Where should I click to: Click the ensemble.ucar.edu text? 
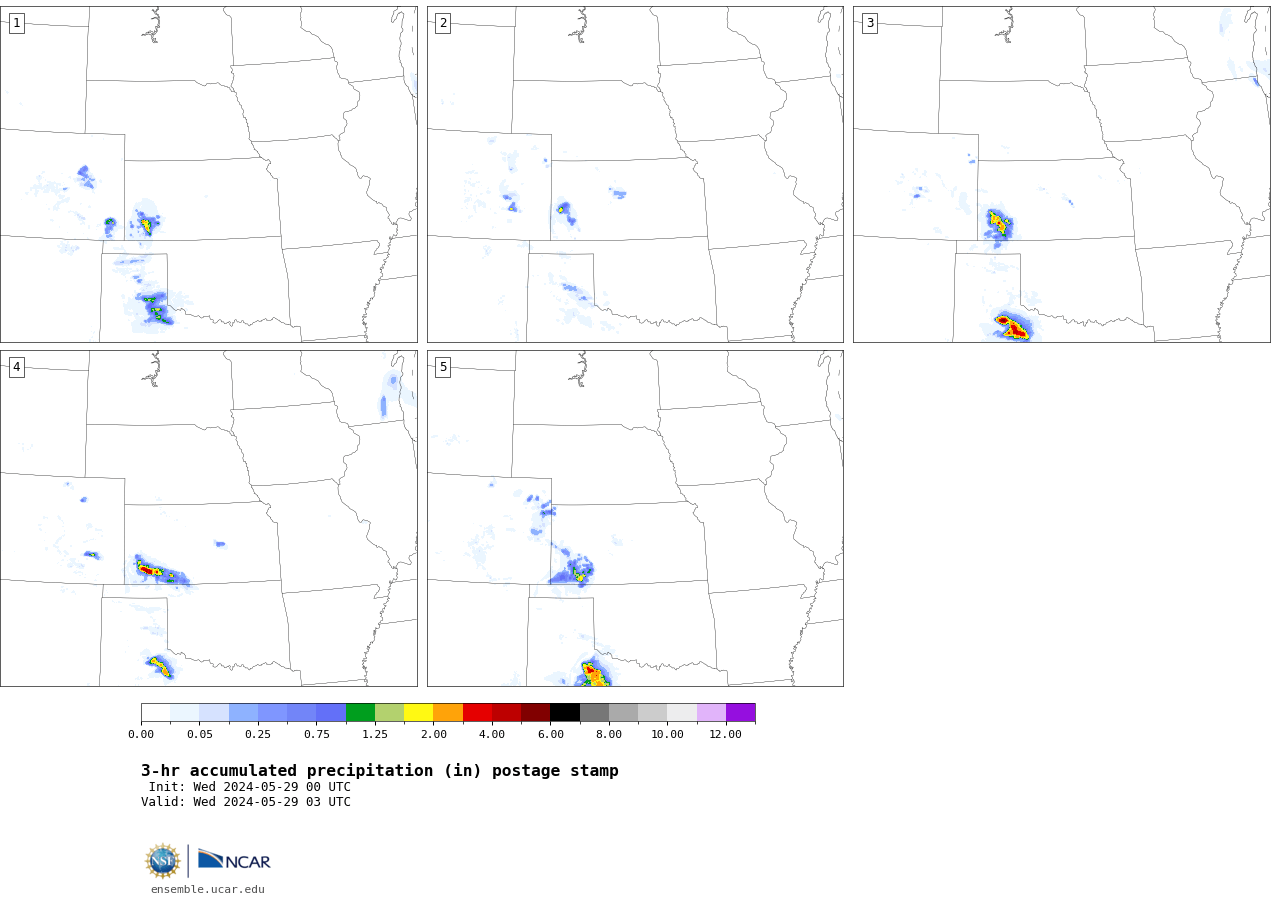click(208, 889)
